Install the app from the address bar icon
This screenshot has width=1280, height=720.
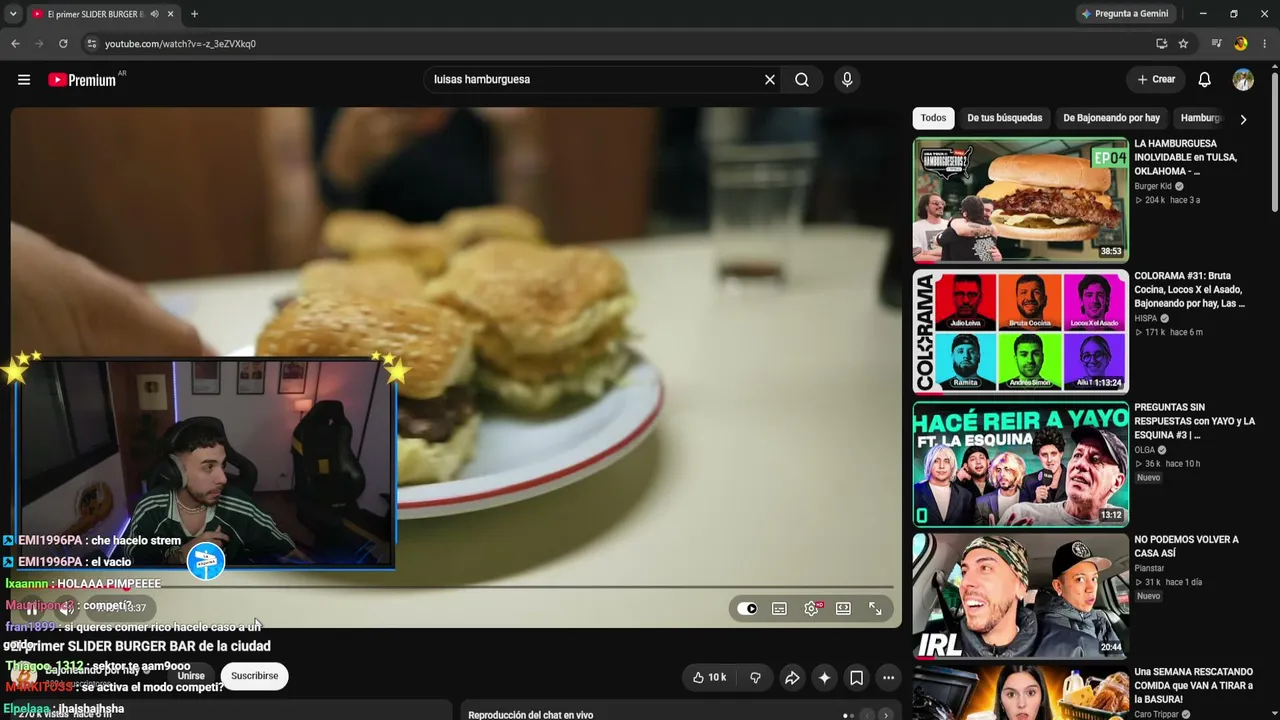pos(1161,44)
